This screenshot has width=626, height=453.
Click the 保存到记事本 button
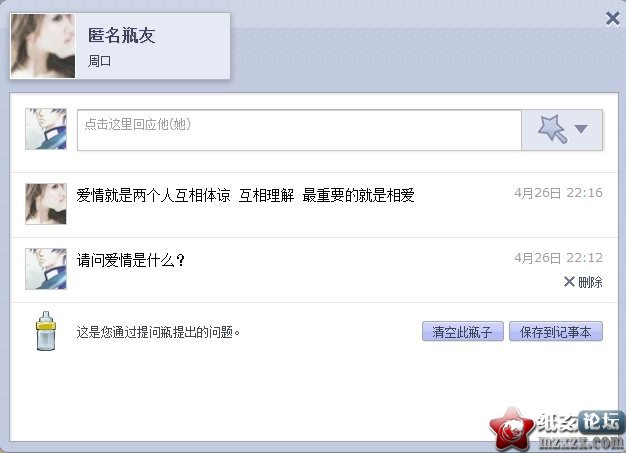coord(556,331)
